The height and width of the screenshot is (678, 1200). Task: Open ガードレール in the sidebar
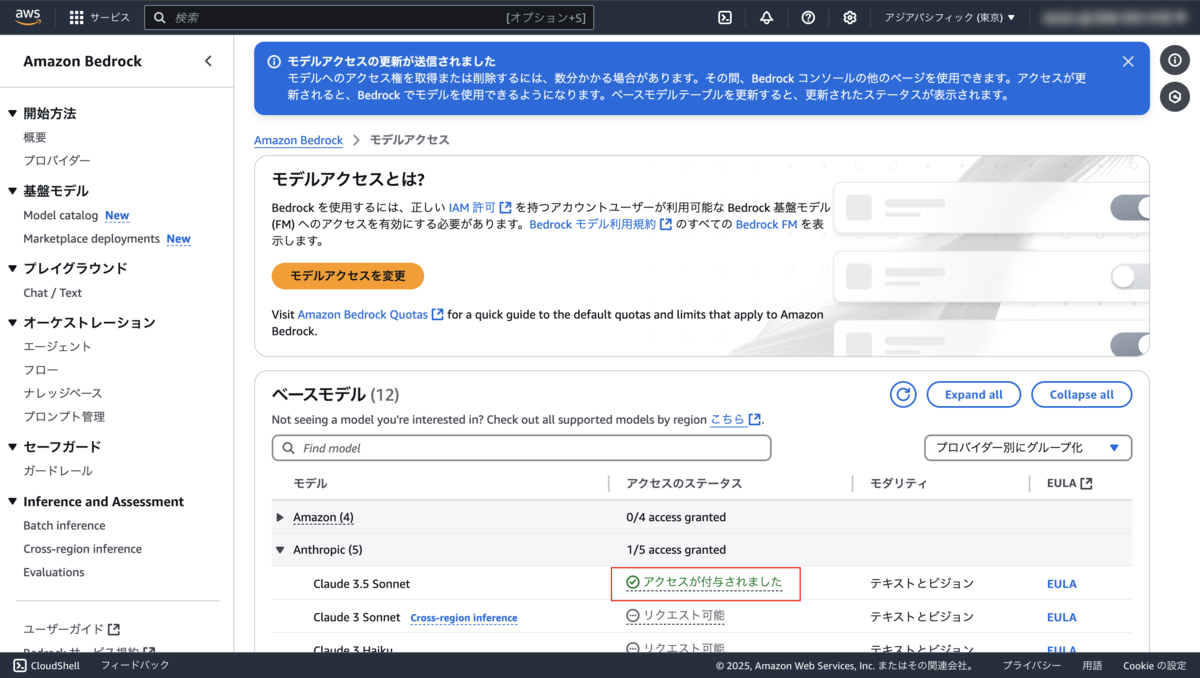pyautogui.click(x=58, y=470)
